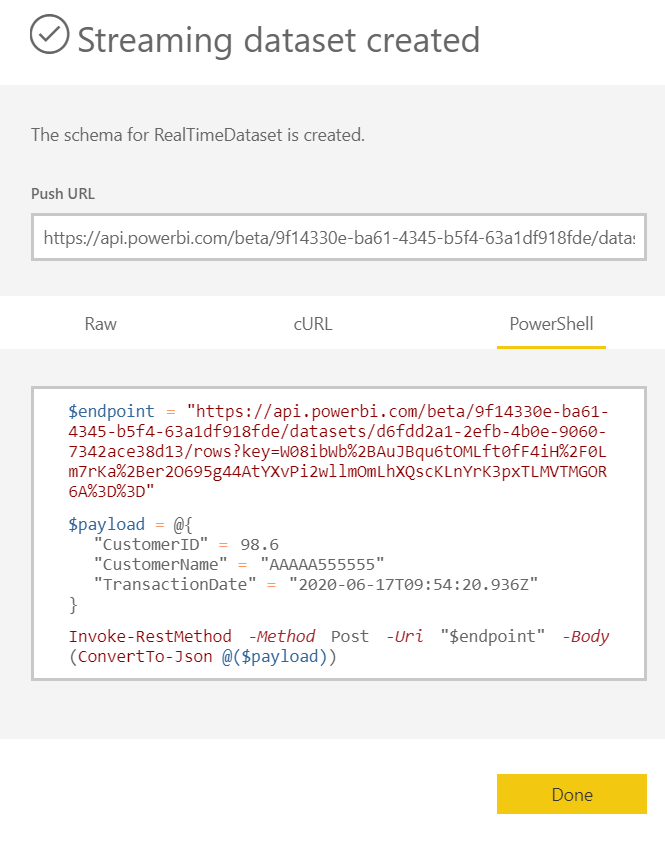The image size is (665, 847).
Task: Switch to the Raw tab
Action: click(x=100, y=323)
